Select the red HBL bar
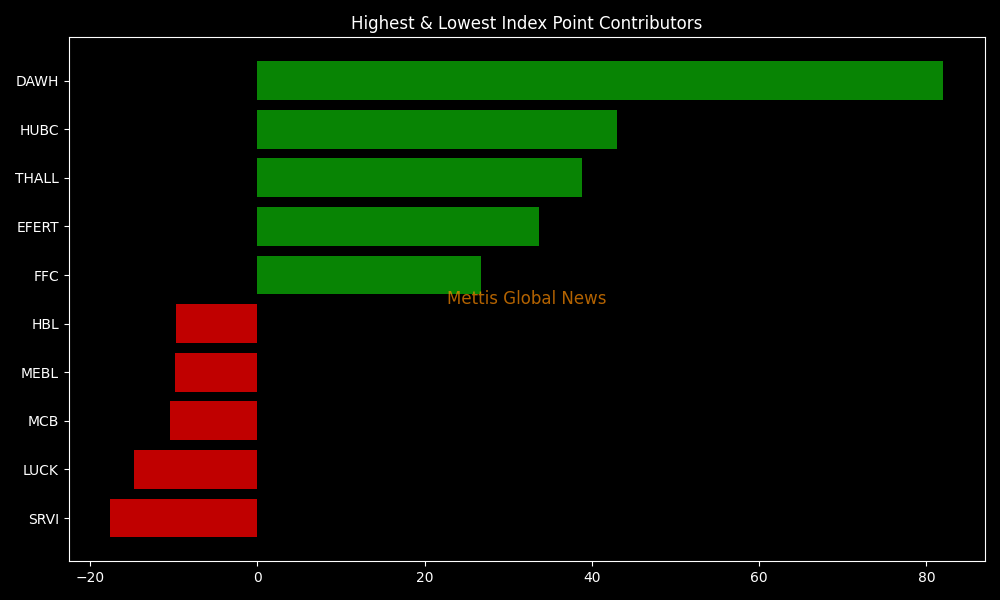Viewport: 1000px width, 600px height. tap(216, 323)
